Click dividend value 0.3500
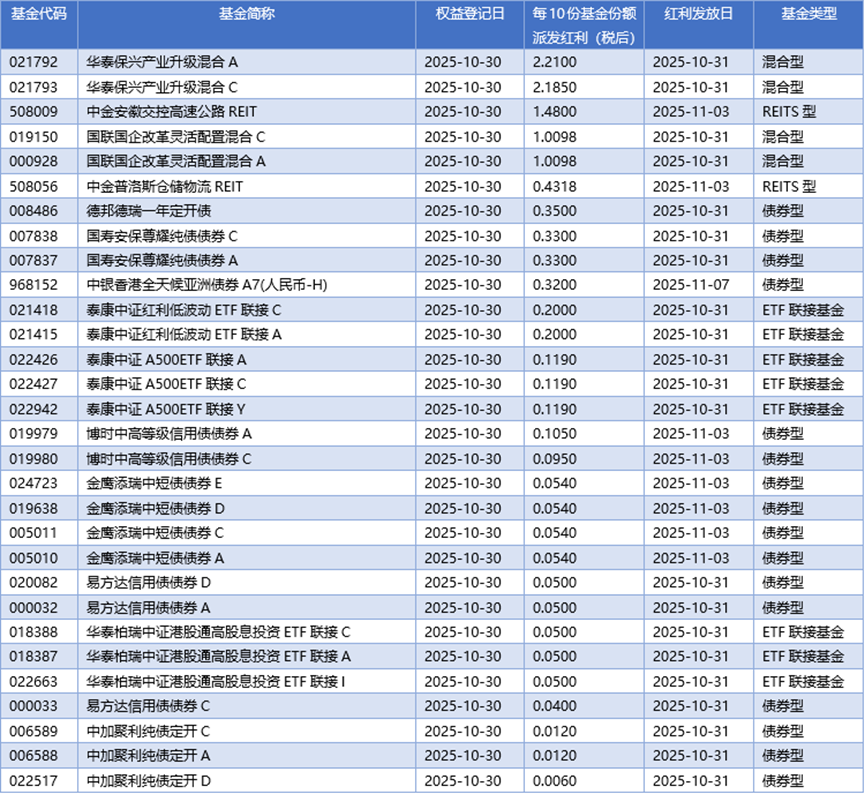865x794 pixels. tap(554, 211)
